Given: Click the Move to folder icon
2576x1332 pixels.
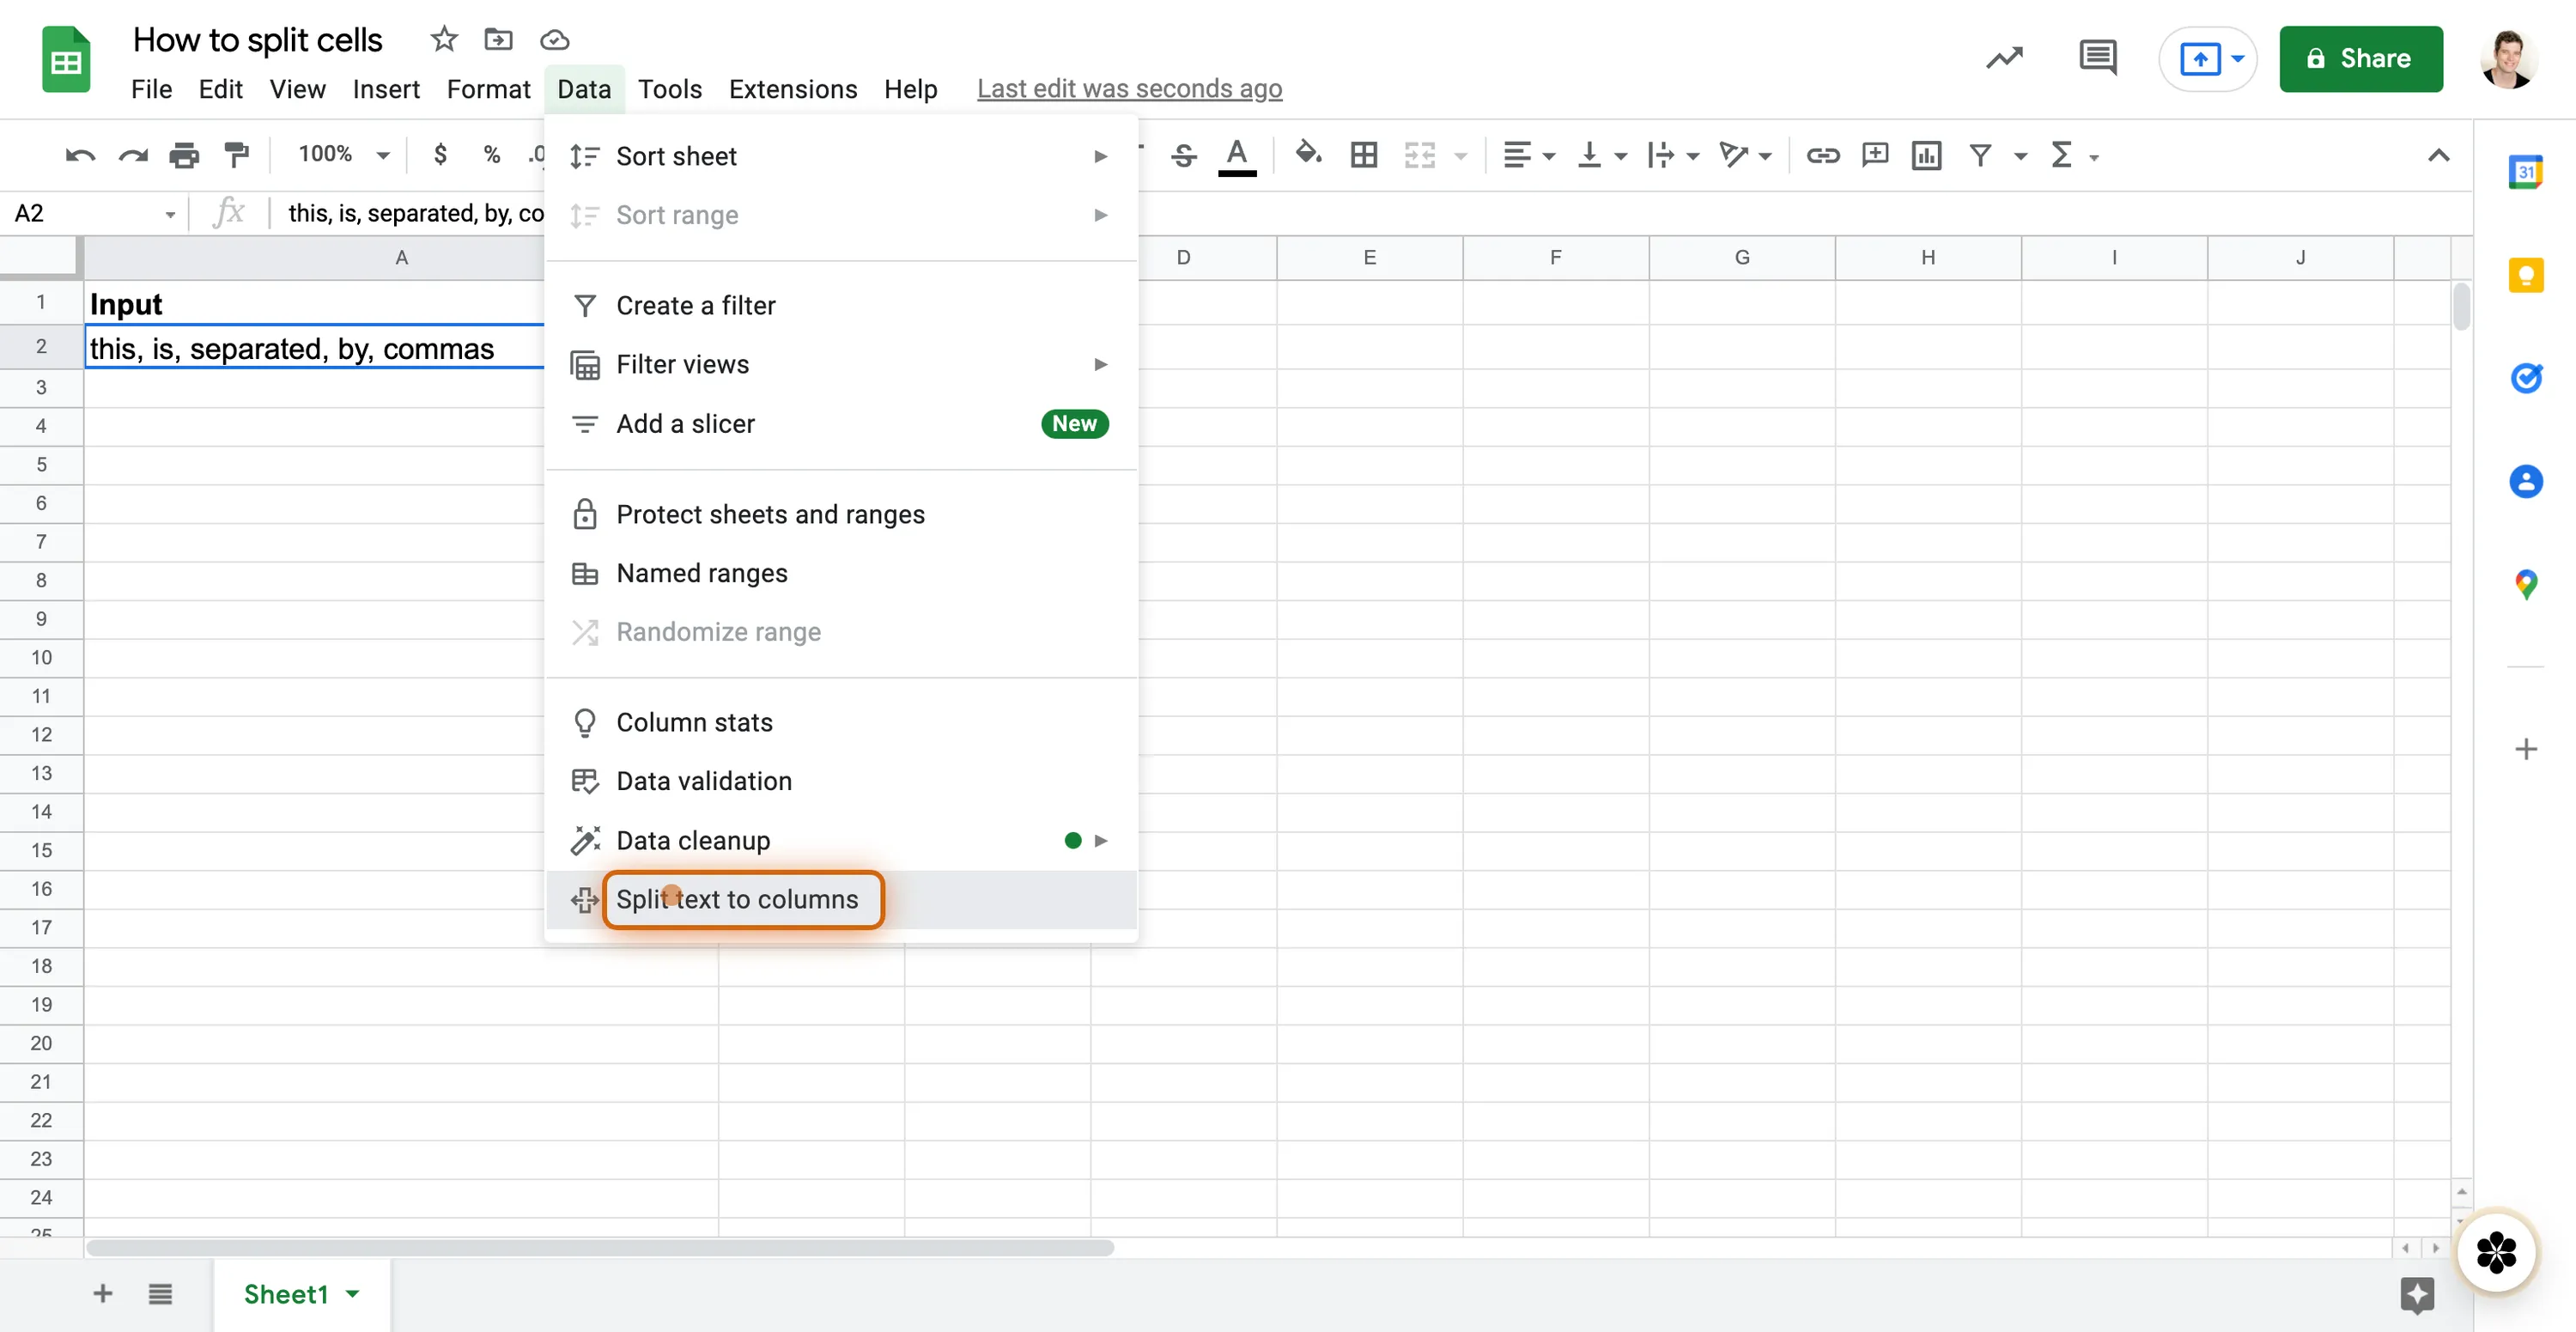Looking at the screenshot, I should [x=498, y=39].
